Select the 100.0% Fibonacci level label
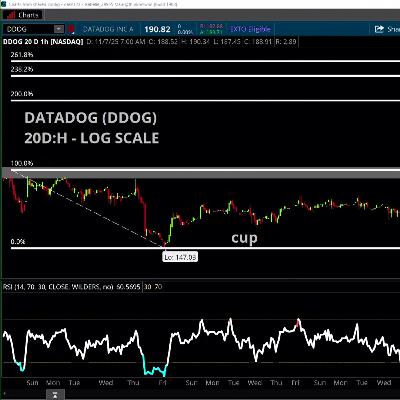The height and width of the screenshot is (400, 400). [22, 164]
